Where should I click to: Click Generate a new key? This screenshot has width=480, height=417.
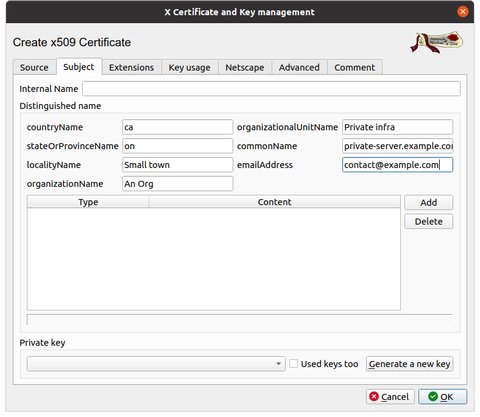pos(409,364)
